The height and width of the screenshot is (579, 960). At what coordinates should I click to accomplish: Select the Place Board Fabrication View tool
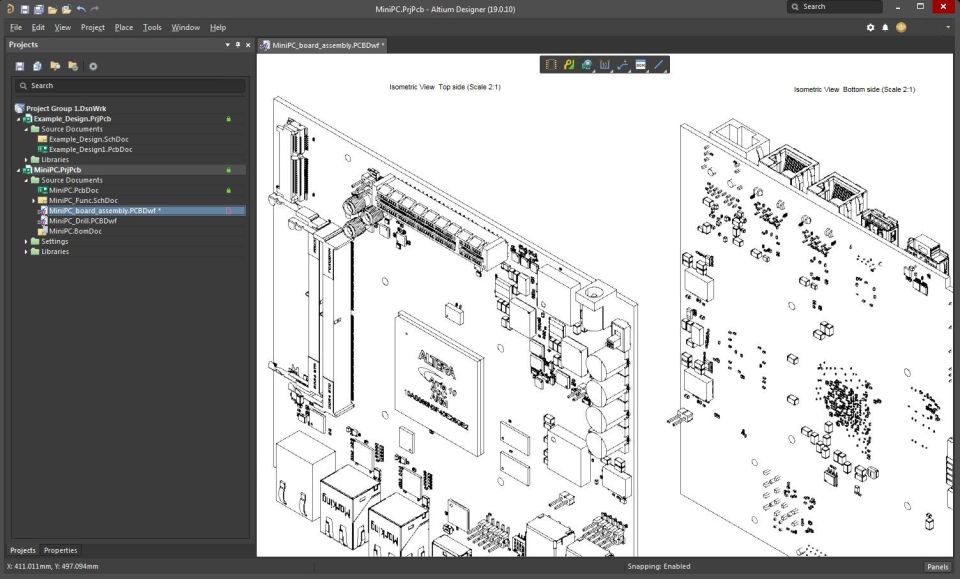(x=567, y=64)
